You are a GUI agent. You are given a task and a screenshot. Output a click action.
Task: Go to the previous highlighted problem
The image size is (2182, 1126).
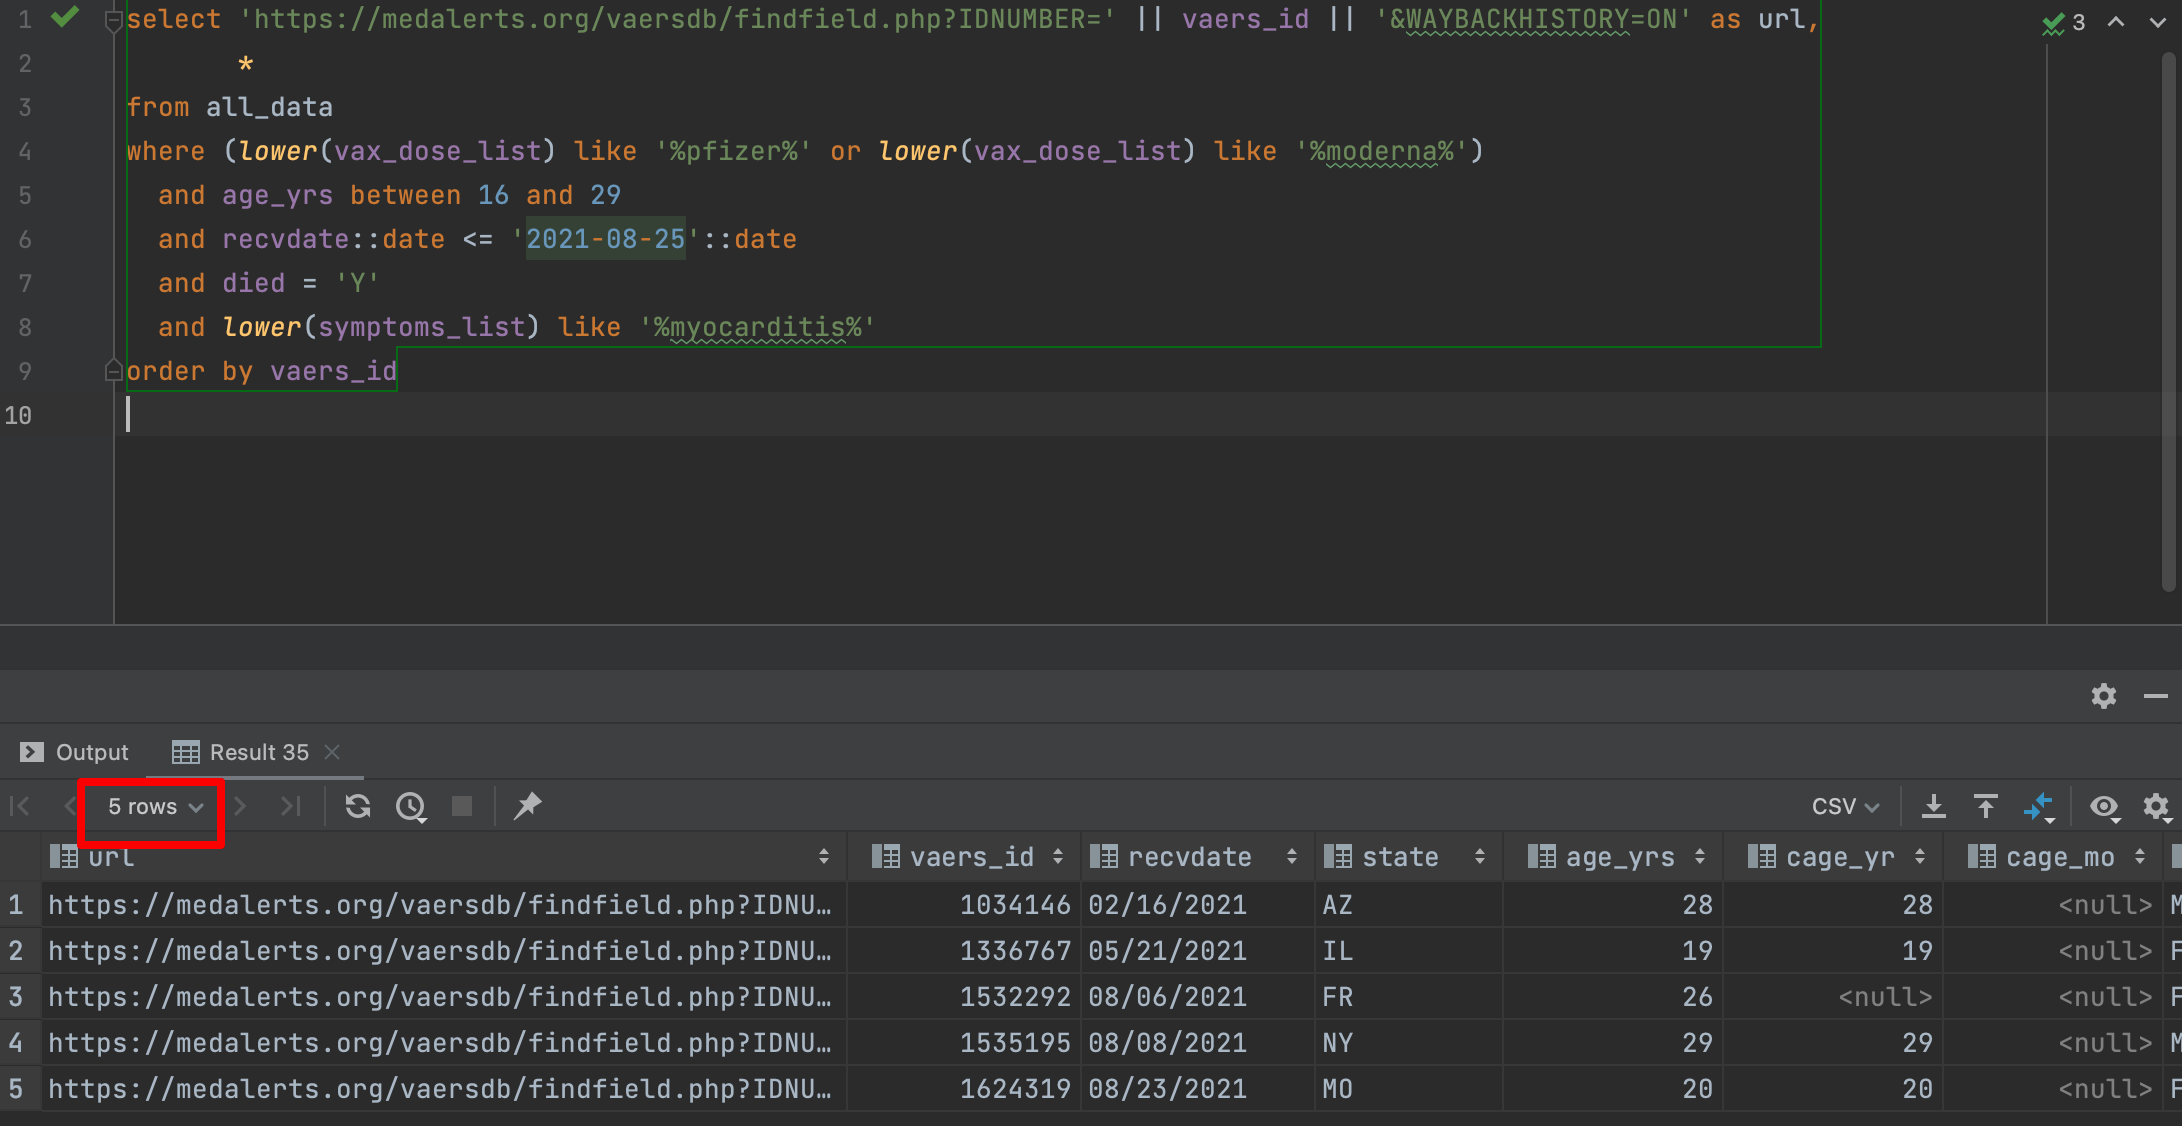(x=2116, y=22)
